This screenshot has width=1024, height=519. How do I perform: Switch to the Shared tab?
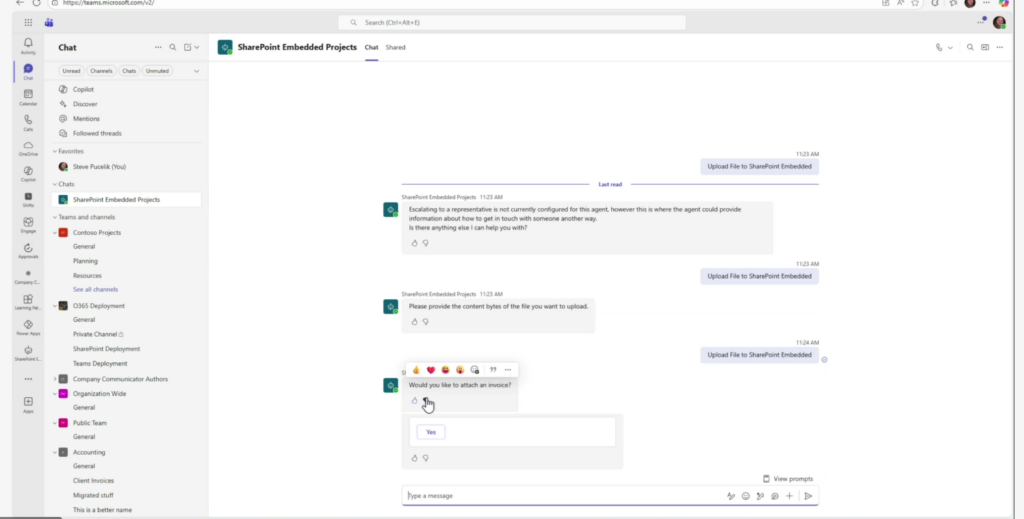click(395, 47)
